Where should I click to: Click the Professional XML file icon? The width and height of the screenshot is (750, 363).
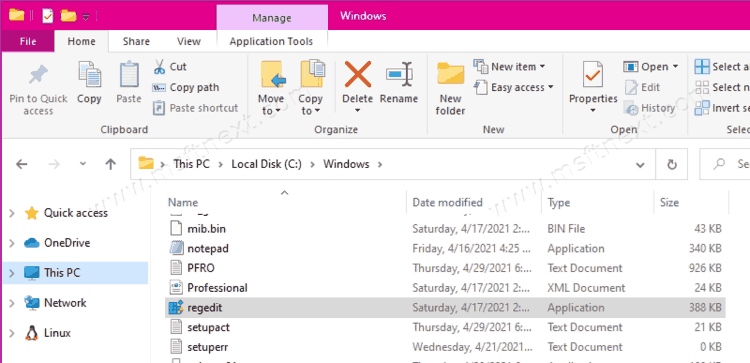(x=176, y=287)
